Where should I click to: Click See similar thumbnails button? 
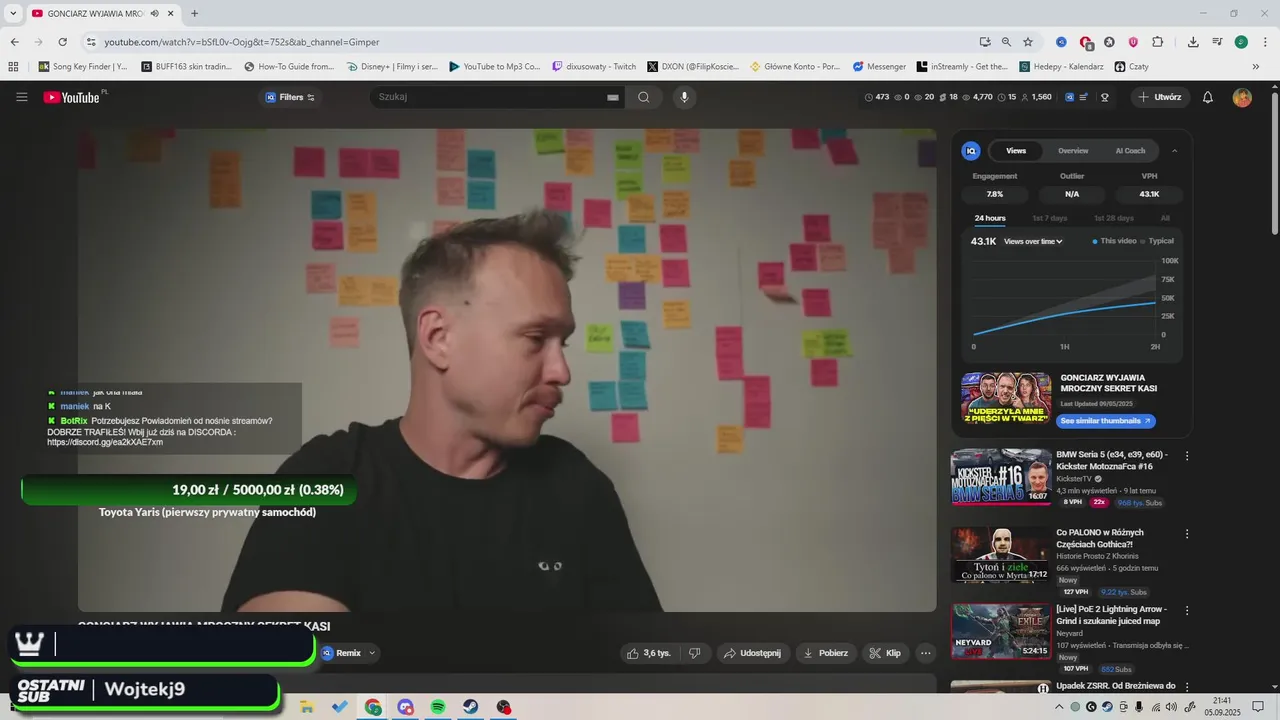click(x=1105, y=421)
